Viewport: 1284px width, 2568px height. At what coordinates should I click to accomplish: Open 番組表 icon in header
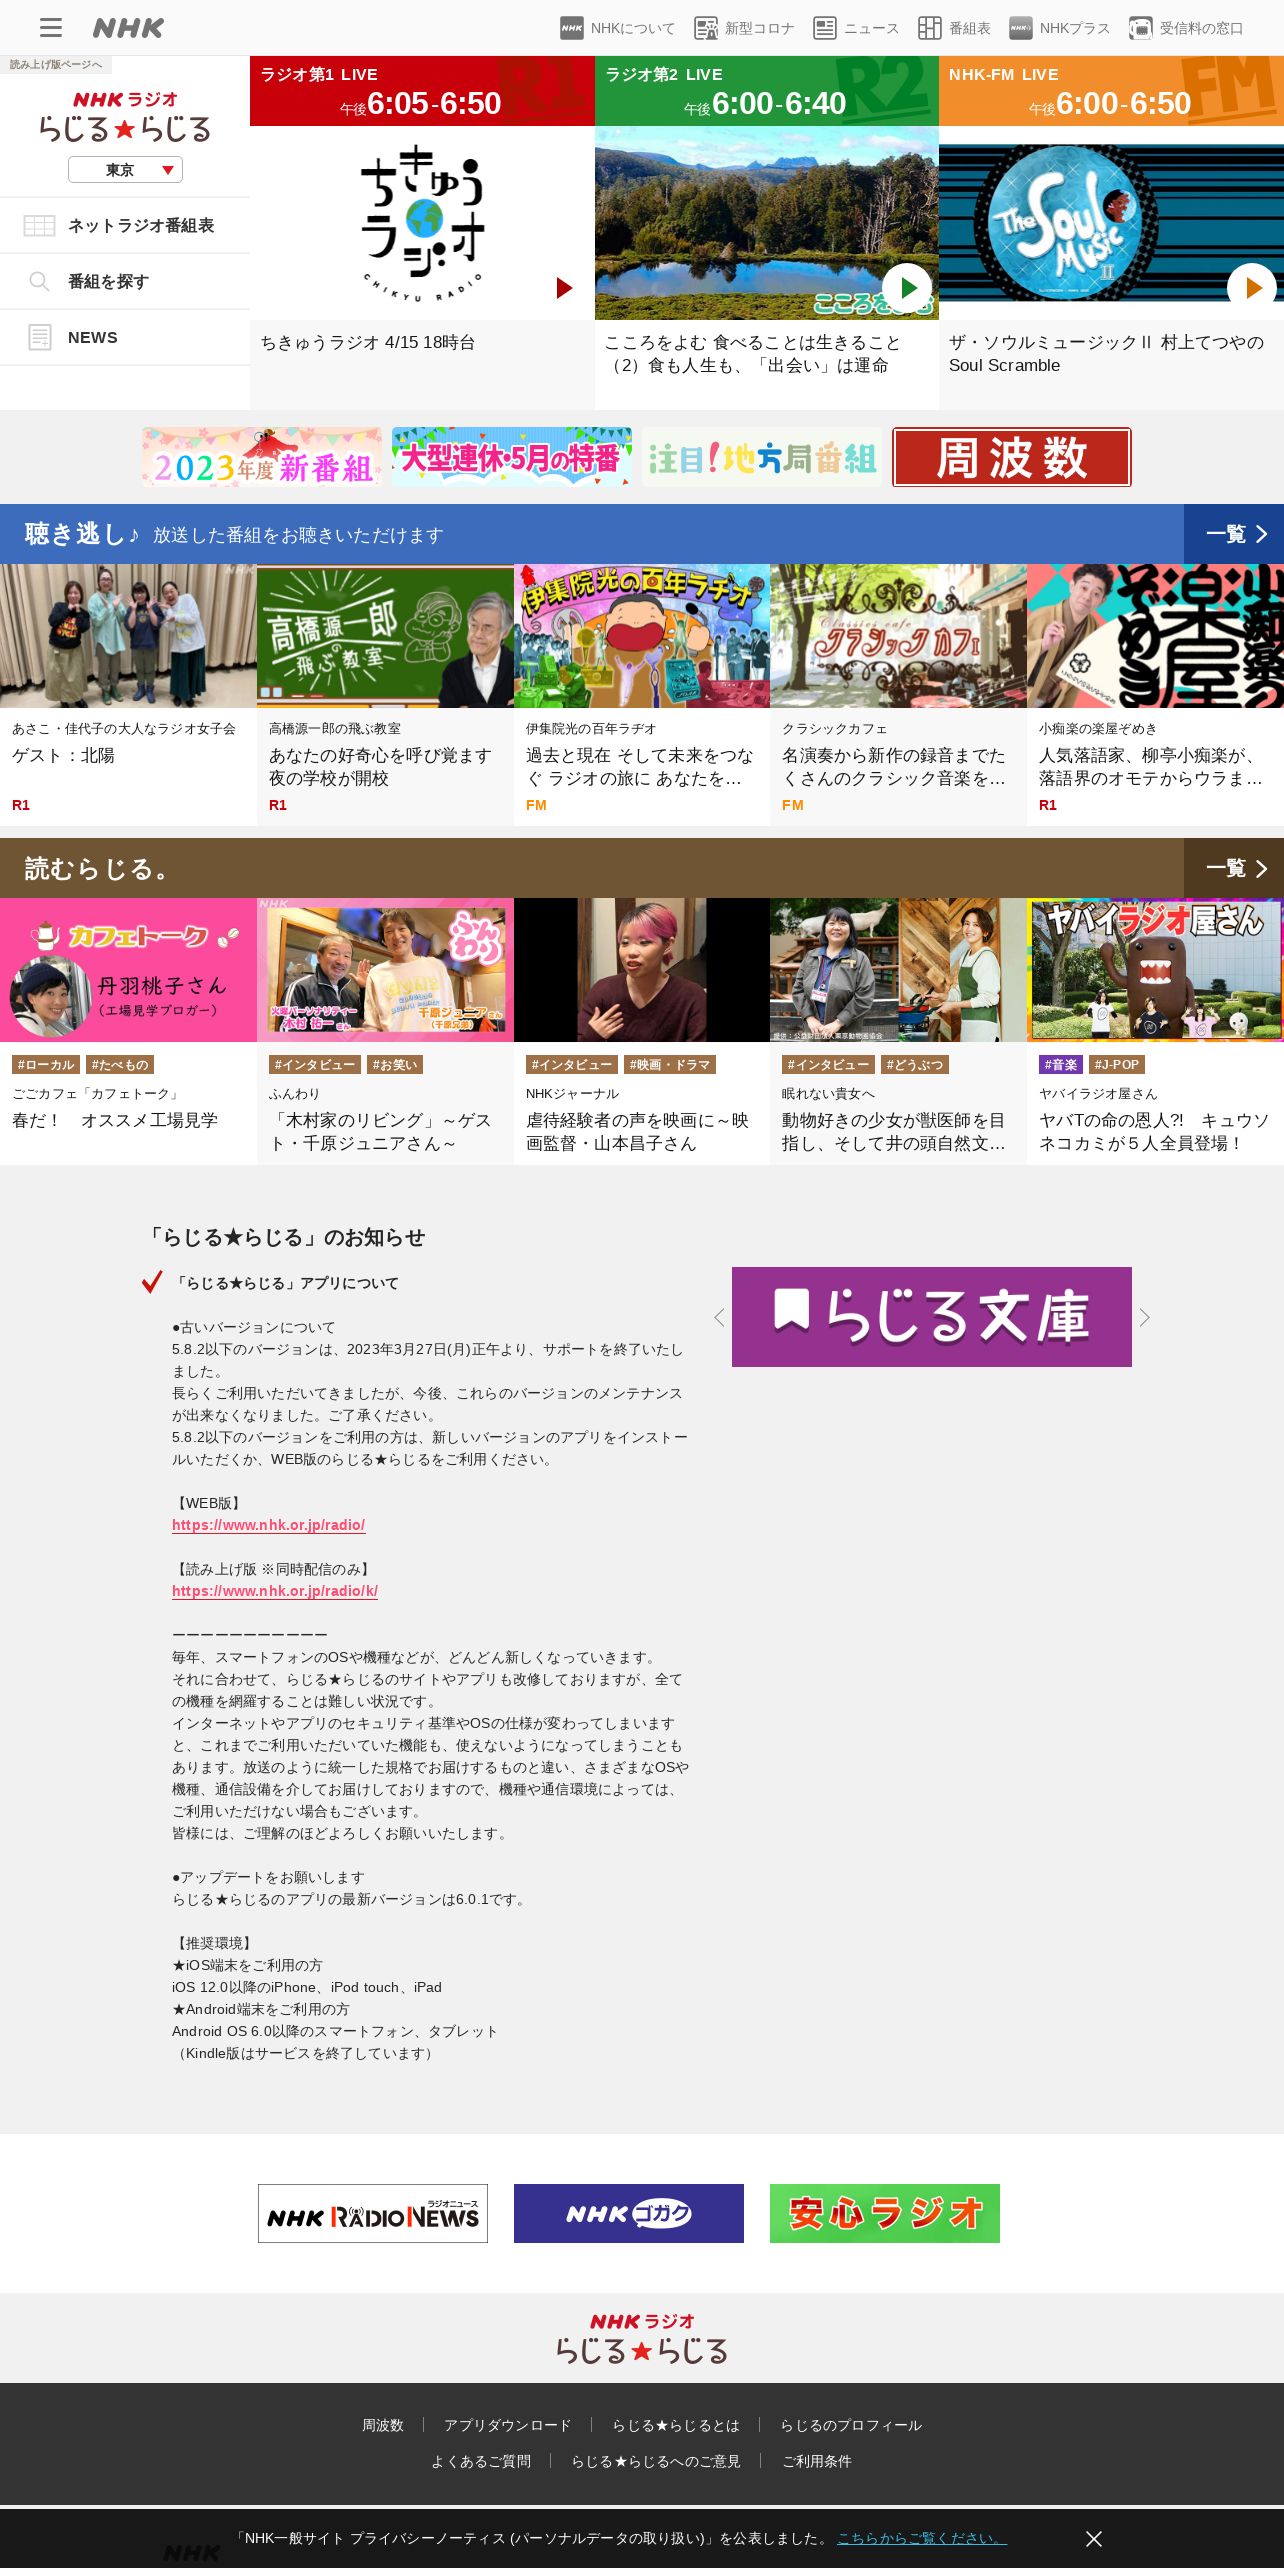pos(930,28)
